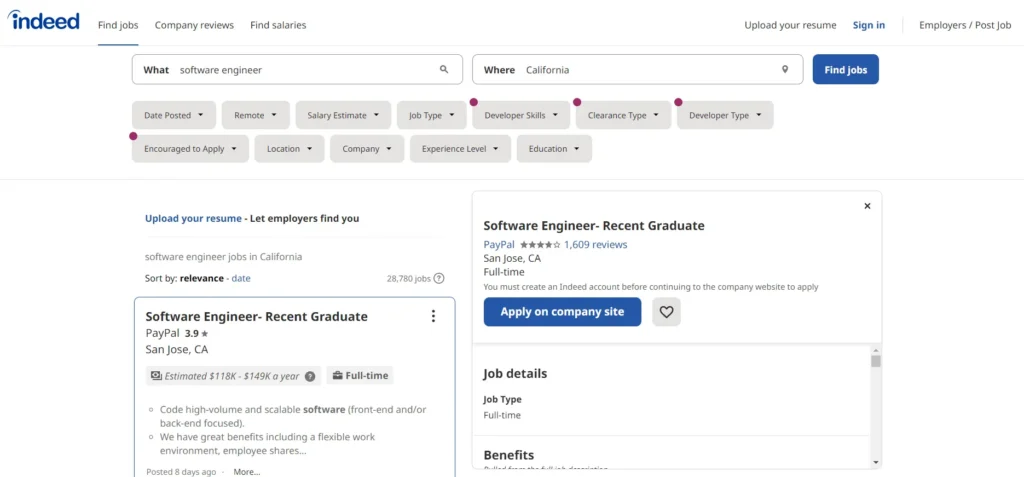Click the help icon next to 28,780 jobs
1024x477 pixels.
(x=439, y=278)
